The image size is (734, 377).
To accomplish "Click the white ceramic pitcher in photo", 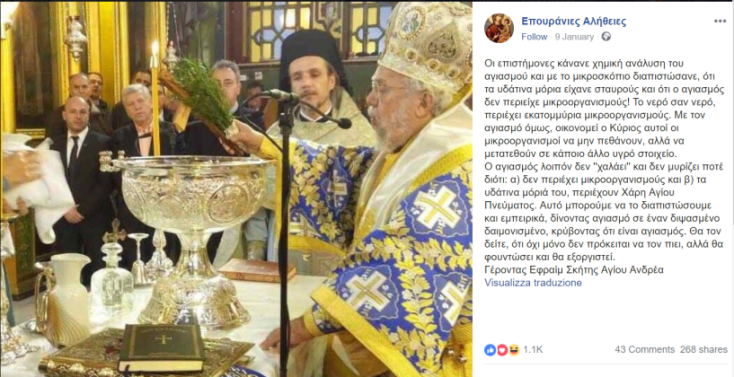I will coord(65,298).
